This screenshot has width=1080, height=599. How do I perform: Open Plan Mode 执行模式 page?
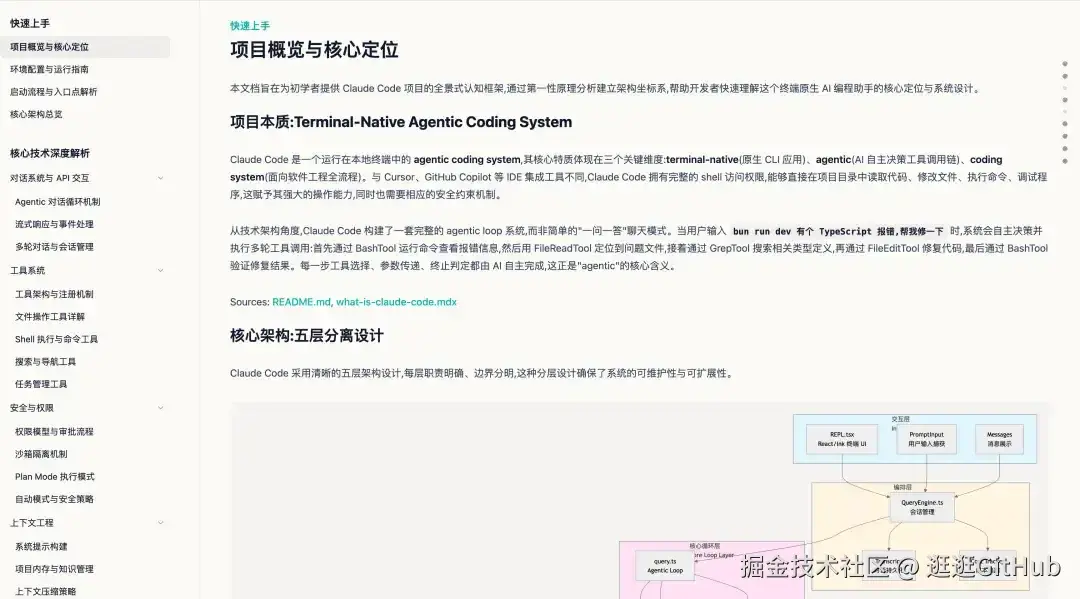coord(55,476)
